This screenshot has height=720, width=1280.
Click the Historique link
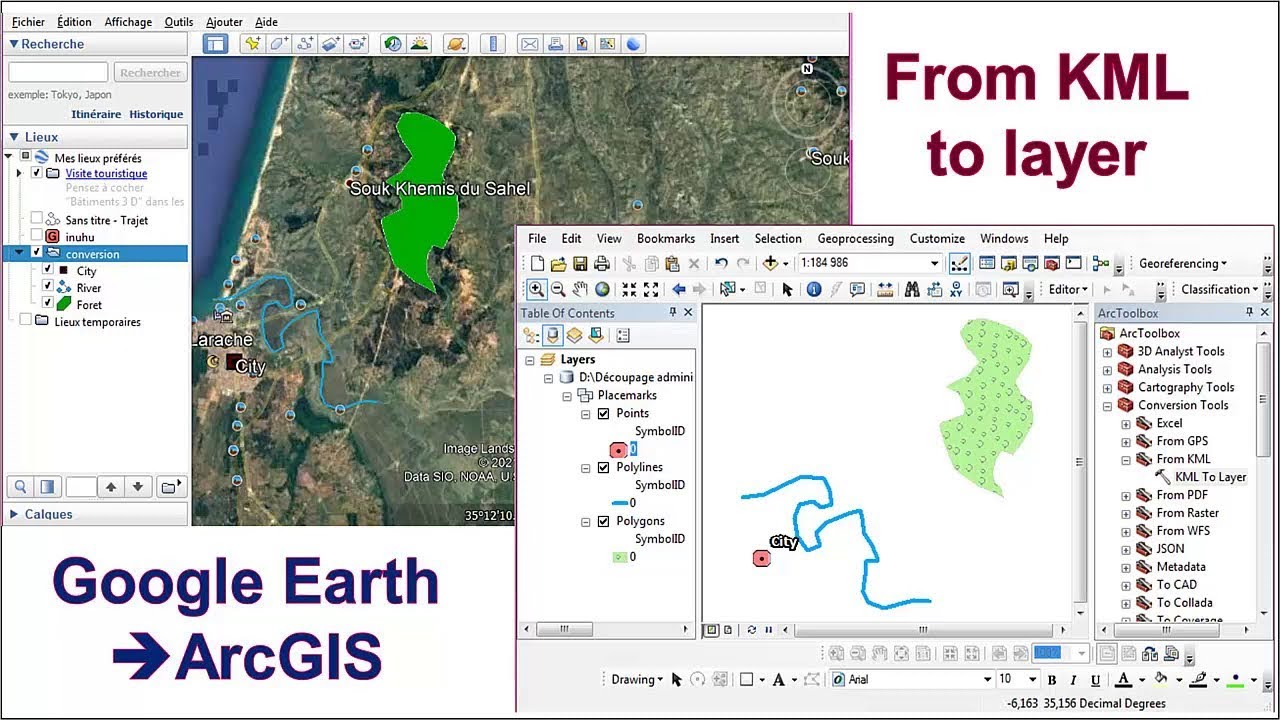click(156, 115)
